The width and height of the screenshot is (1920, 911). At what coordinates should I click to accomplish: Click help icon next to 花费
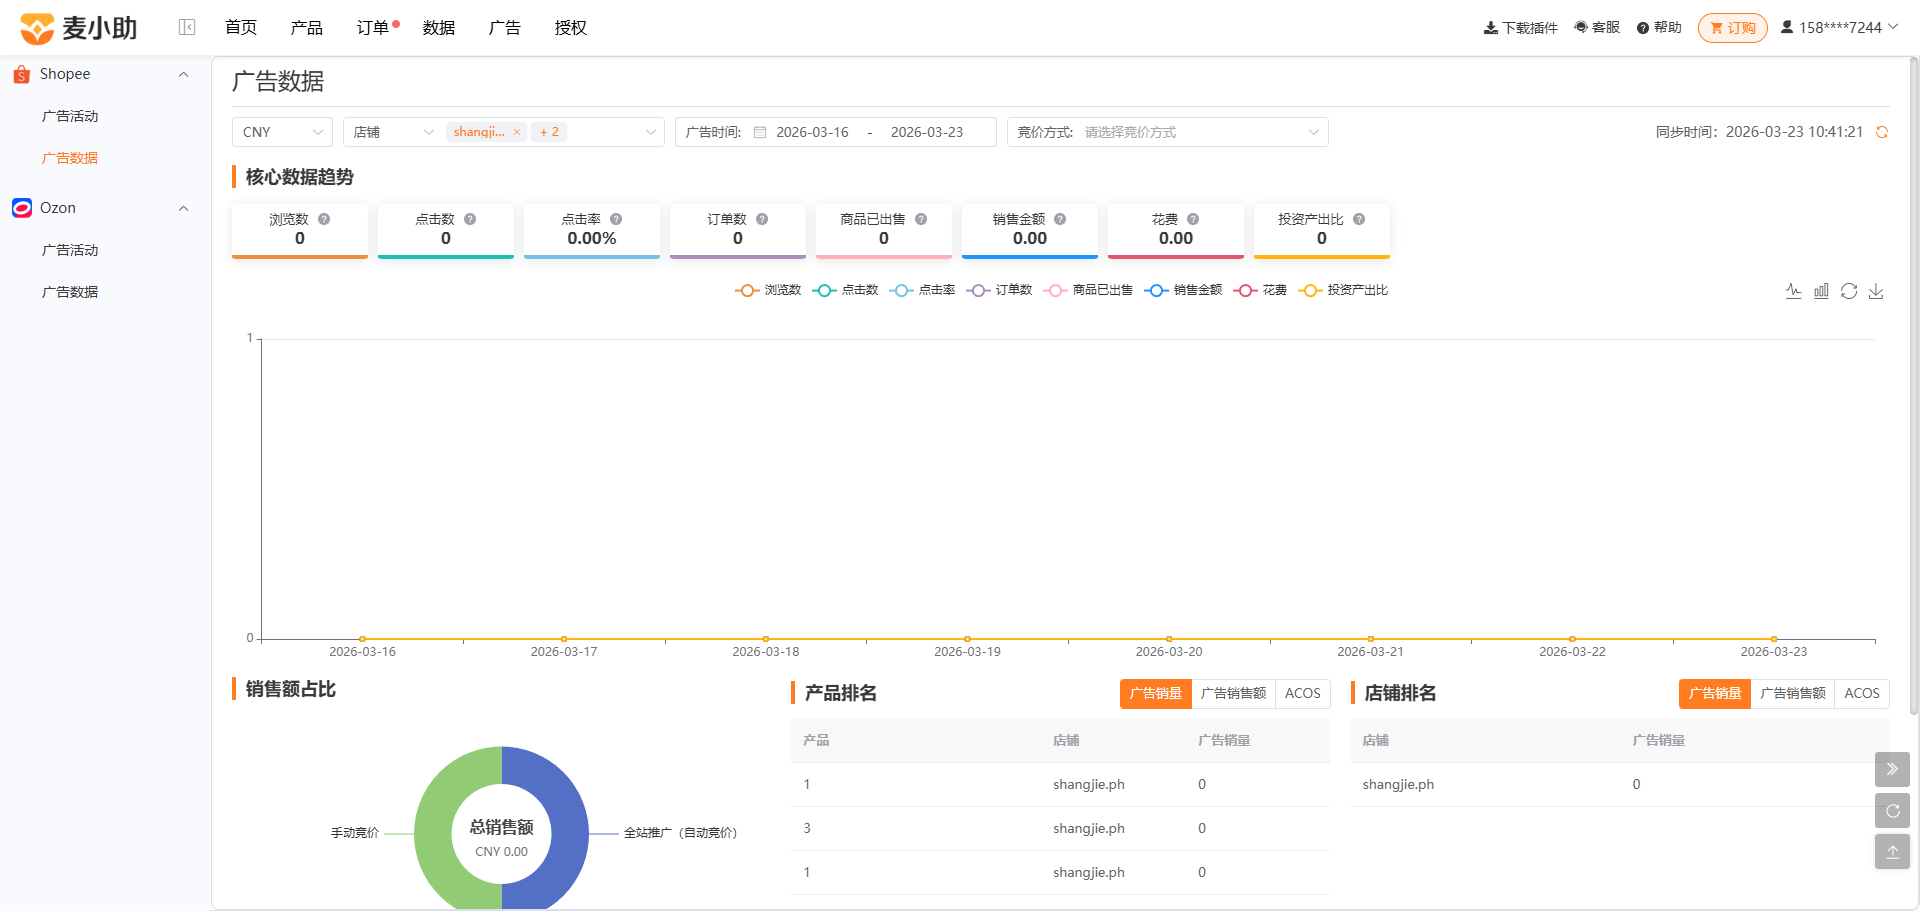pos(1193,219)
